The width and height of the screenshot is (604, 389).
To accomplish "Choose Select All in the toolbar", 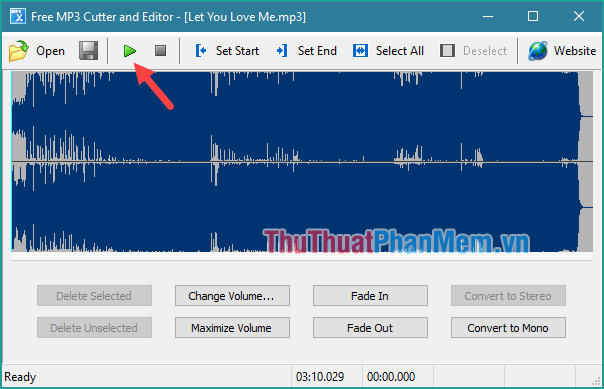I will [388, 51].
